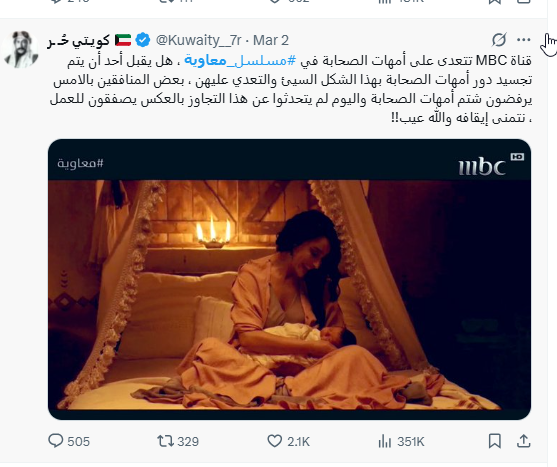The height and width of the screenshot is (467, 557).
Task: Repost the tweet with 329 reposts
Action: [x=165, y=441]
